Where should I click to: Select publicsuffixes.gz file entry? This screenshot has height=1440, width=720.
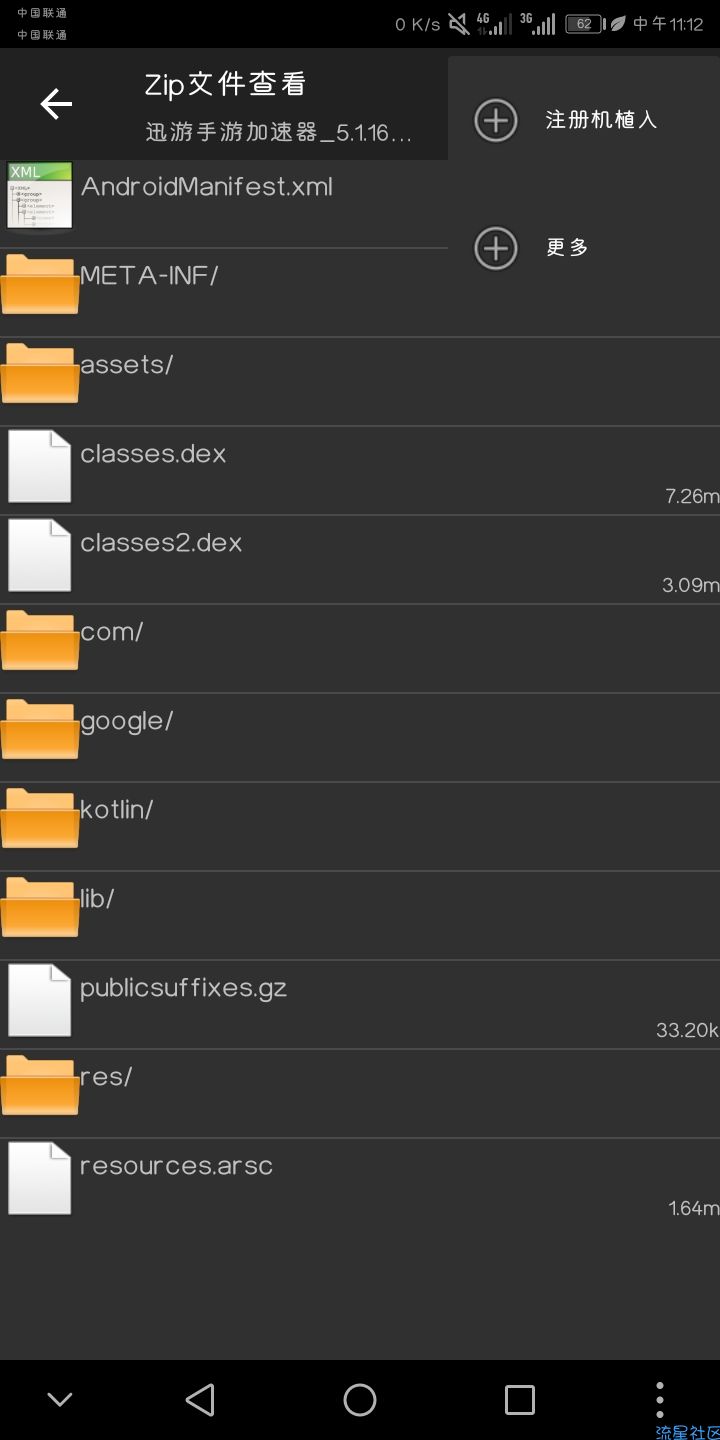[x=360, y=1005]
